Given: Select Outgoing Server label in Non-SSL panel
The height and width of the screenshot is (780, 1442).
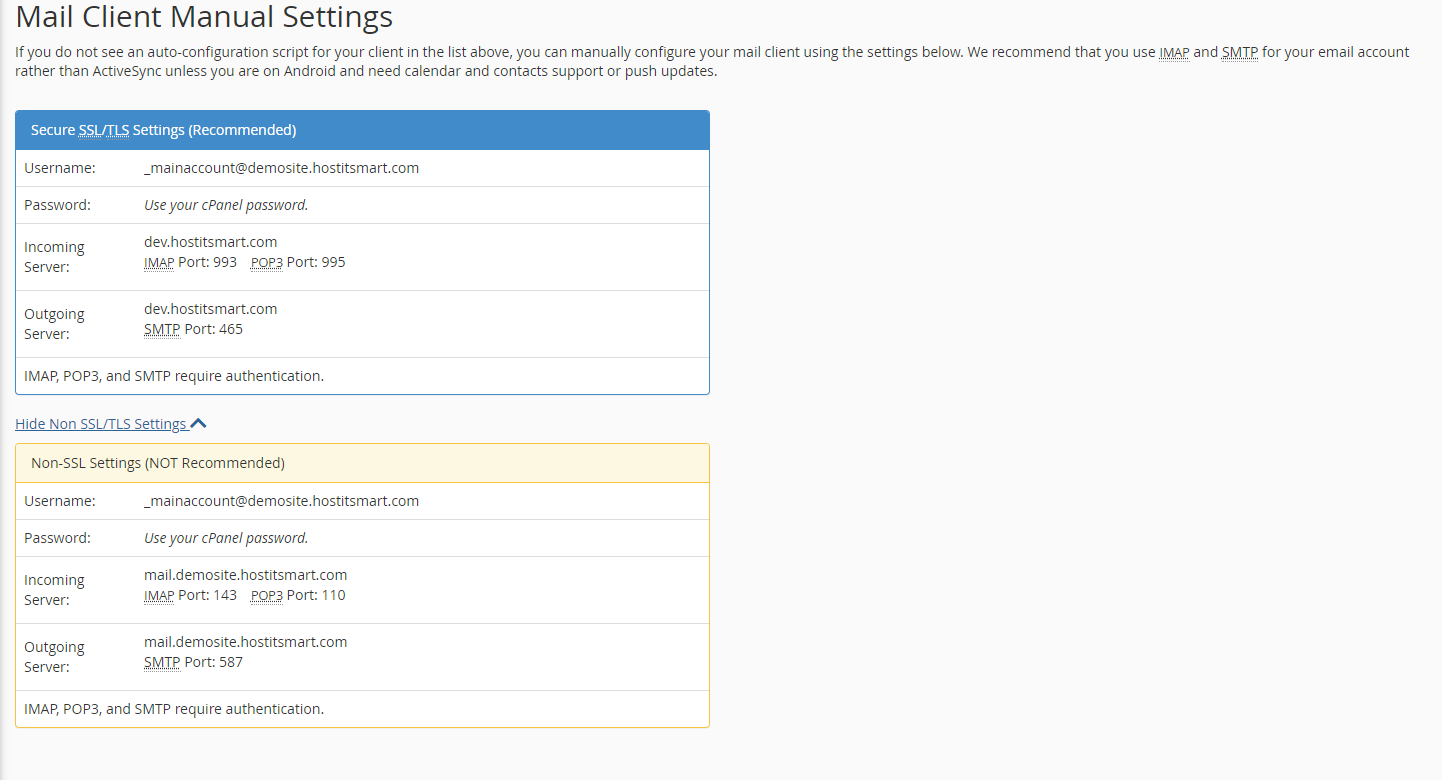Looking at the screenshot, I should [54, 657].
